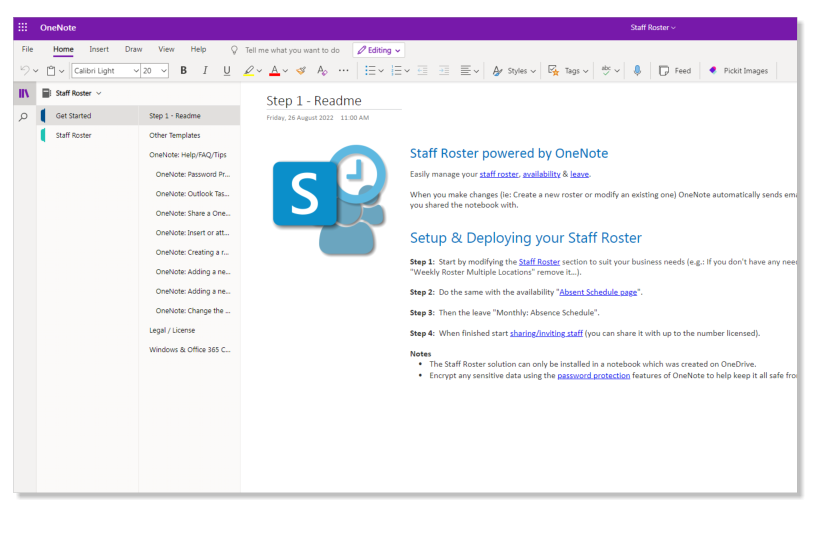Click the Undo arrow icon
This screenshot has width=820, height=560.
point(25,70)
